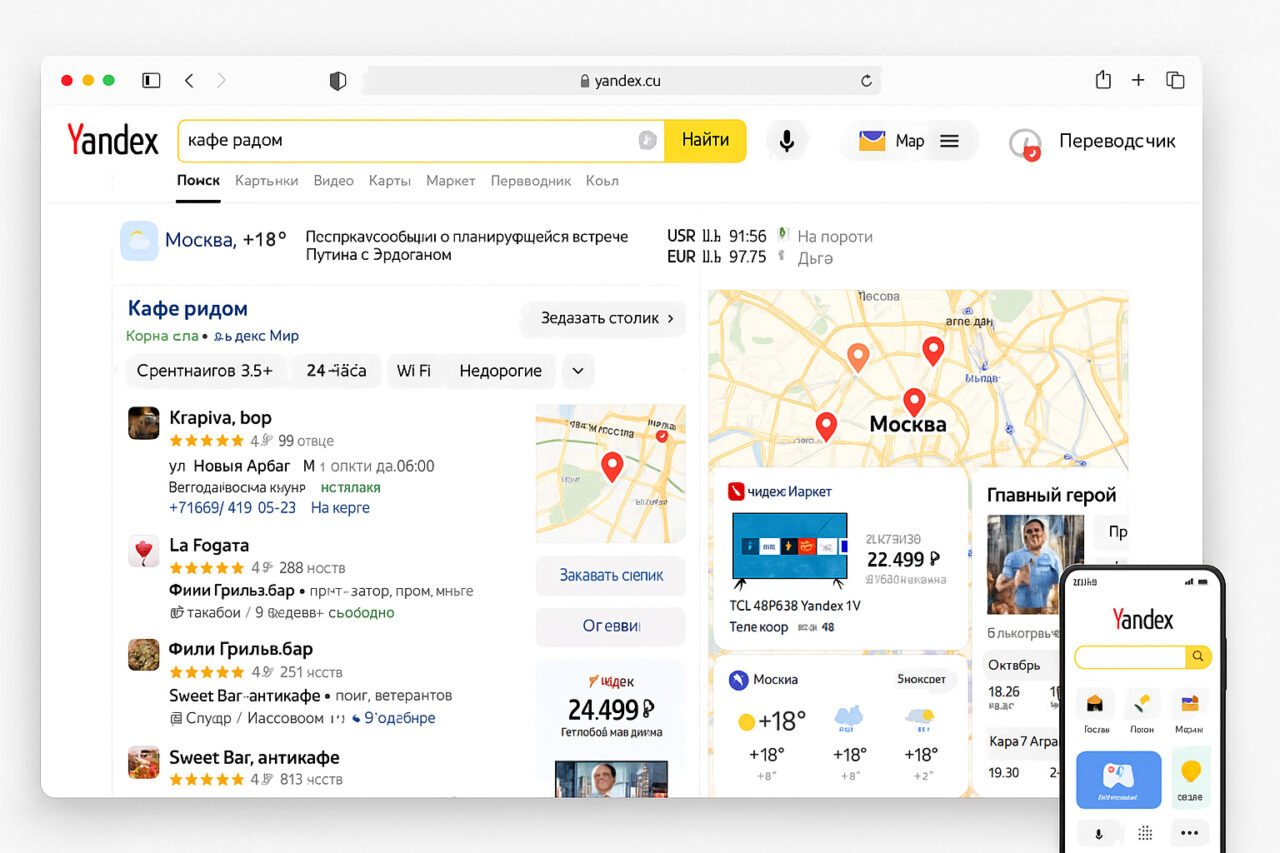Tap the yellow search magnifier on the phone
Viewport: 1280px width, 853px height.
[1197, 657]
